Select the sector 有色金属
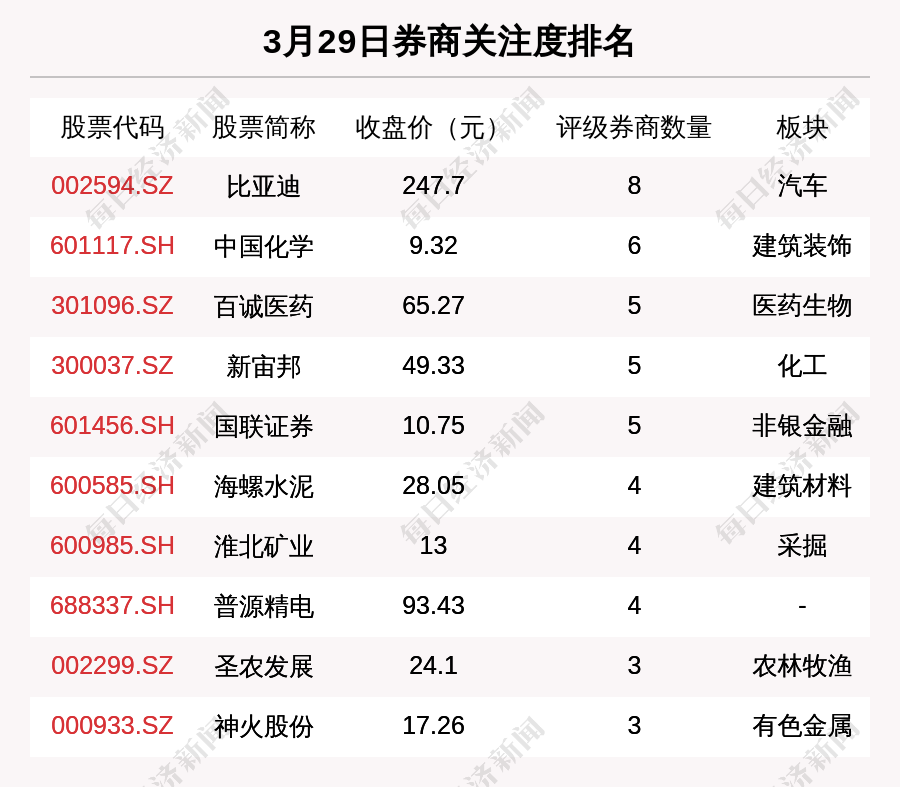 point(802,726)
